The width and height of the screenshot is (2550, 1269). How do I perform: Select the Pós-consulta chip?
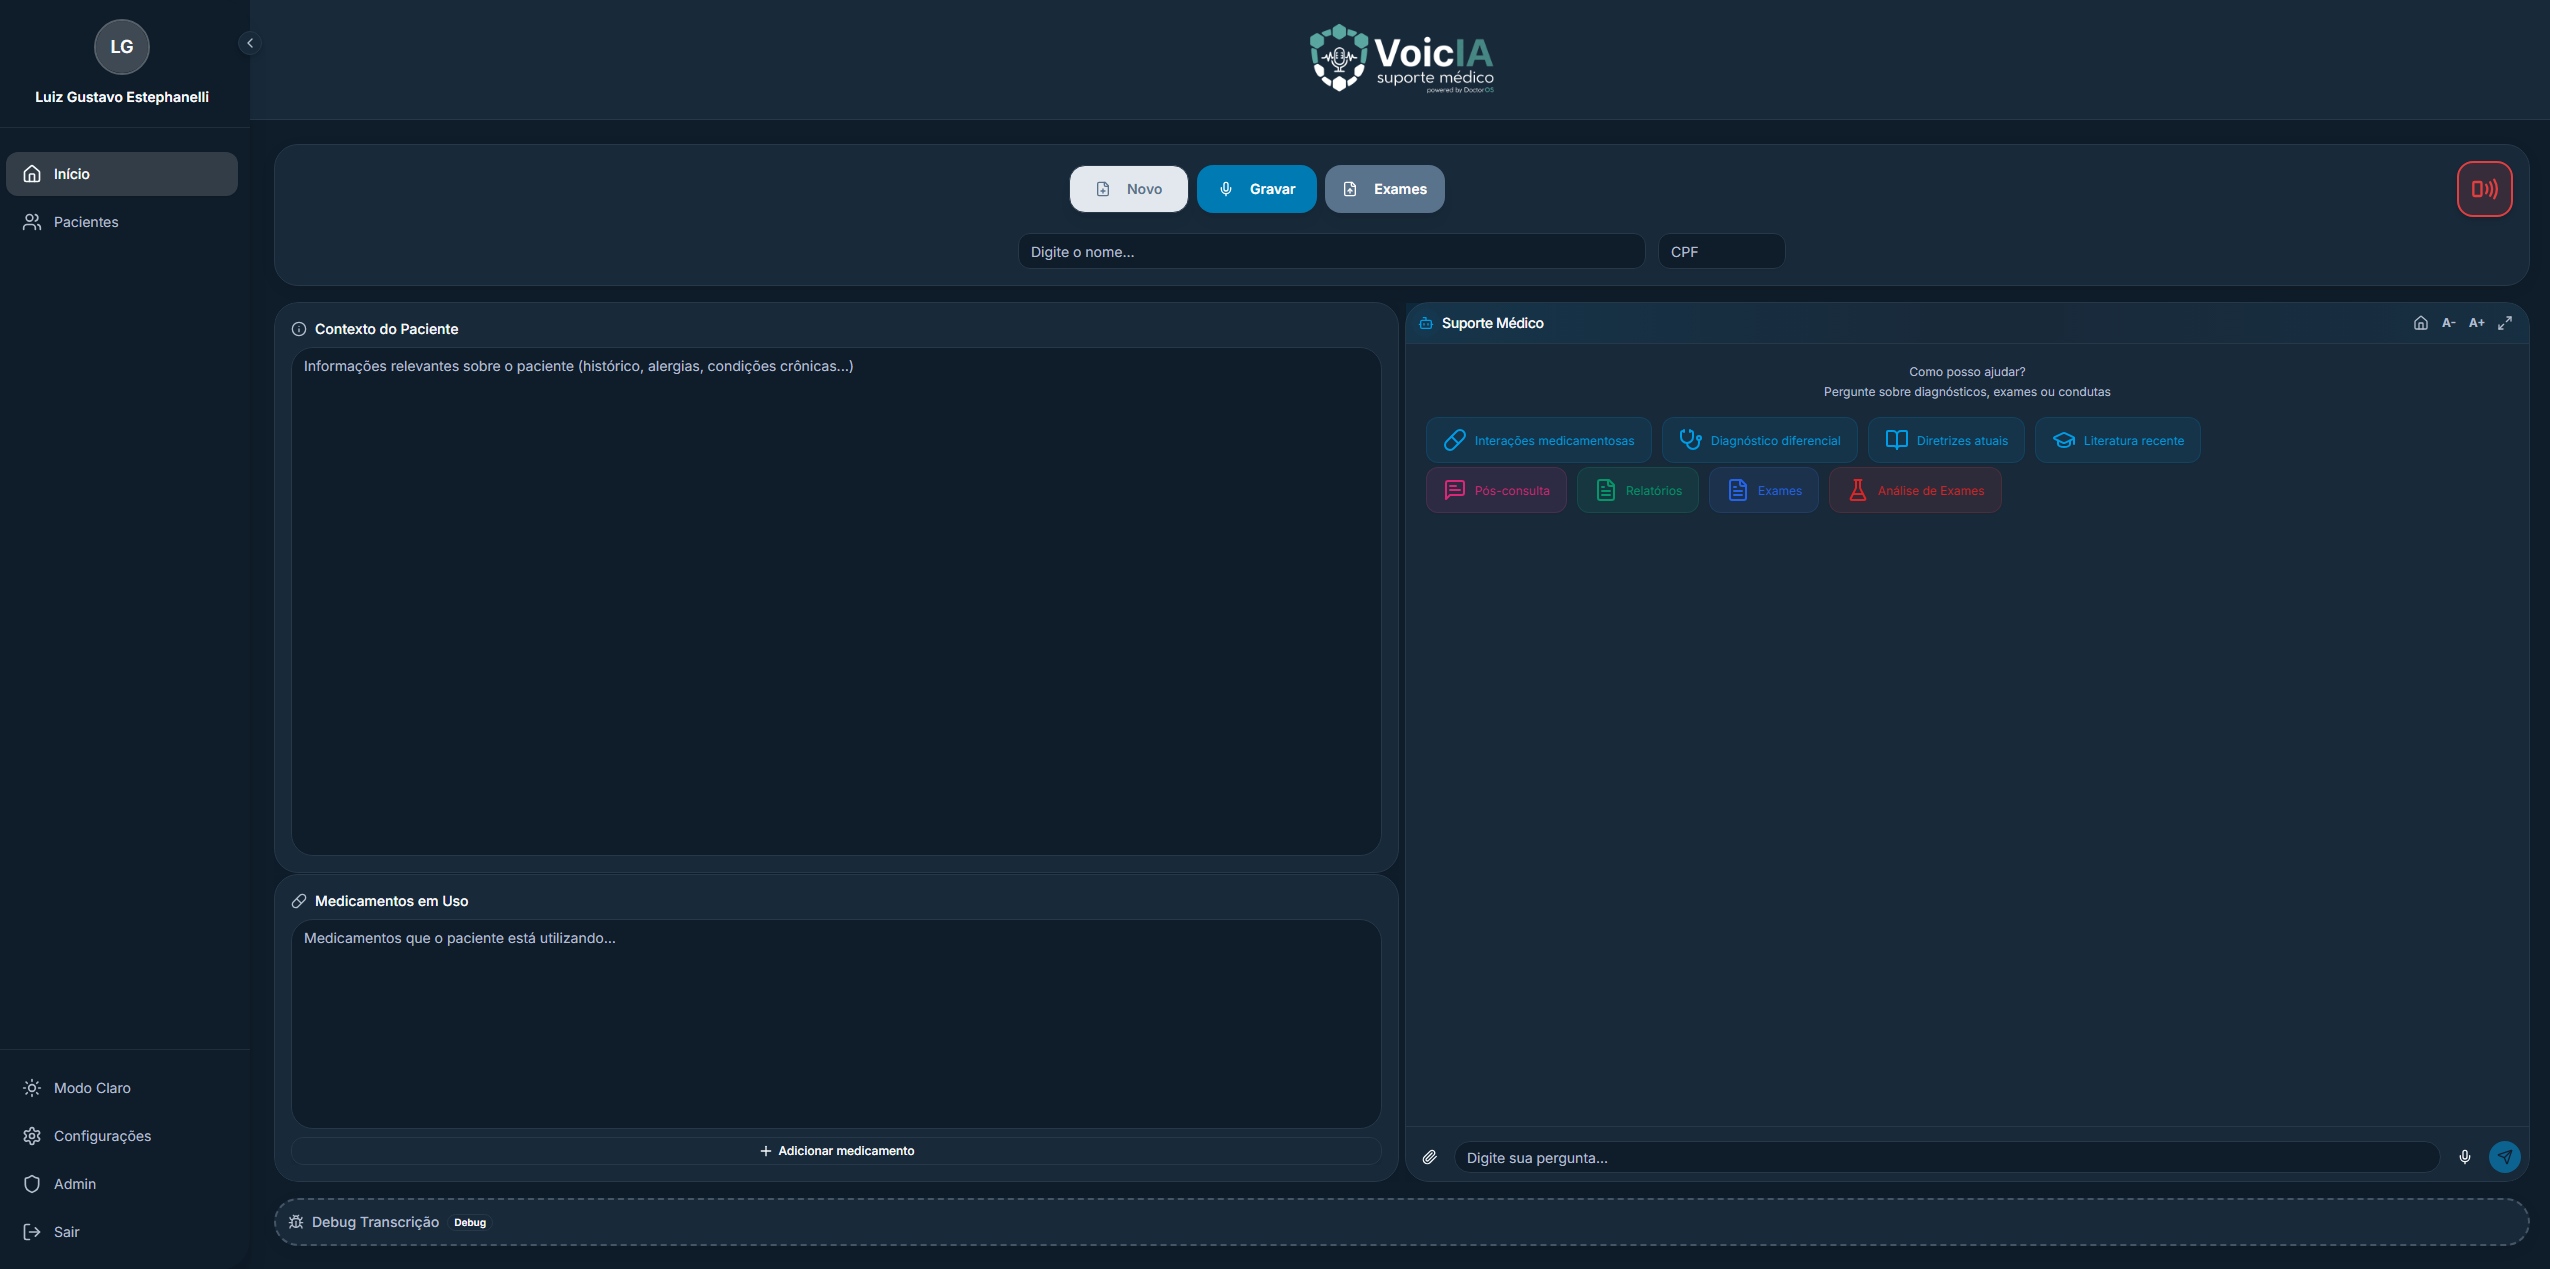[1497, 490]
